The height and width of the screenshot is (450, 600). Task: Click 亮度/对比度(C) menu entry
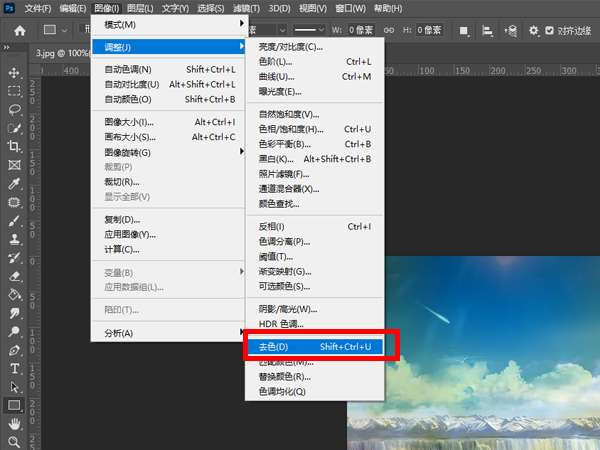[291, 46]
